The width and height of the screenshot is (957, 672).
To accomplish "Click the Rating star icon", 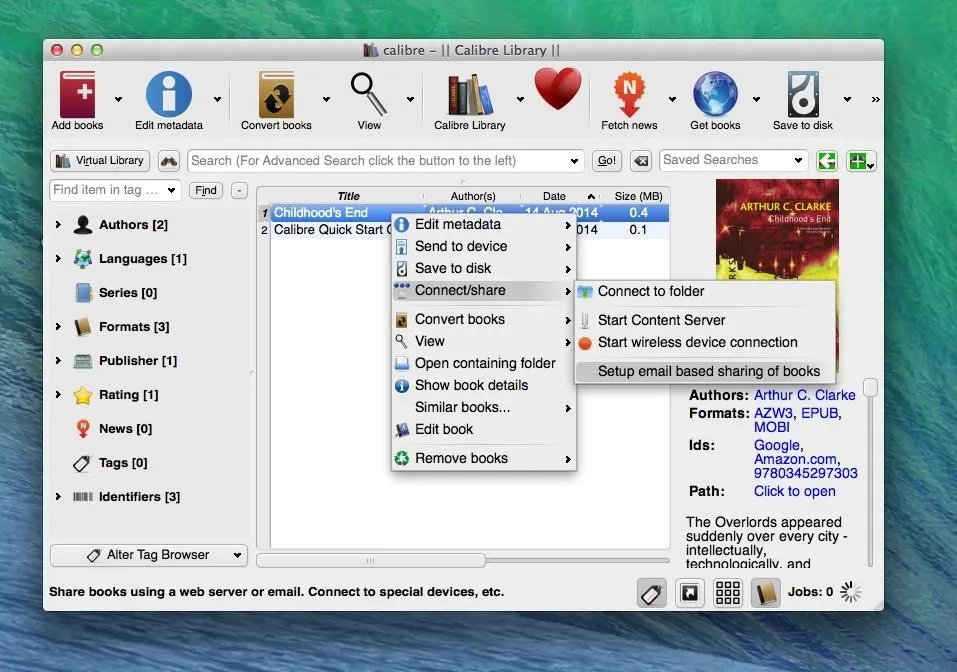I will click(82, 395).
